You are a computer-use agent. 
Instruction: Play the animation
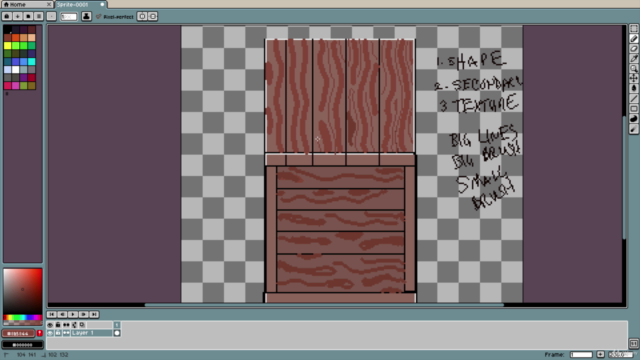pos(73,315)
